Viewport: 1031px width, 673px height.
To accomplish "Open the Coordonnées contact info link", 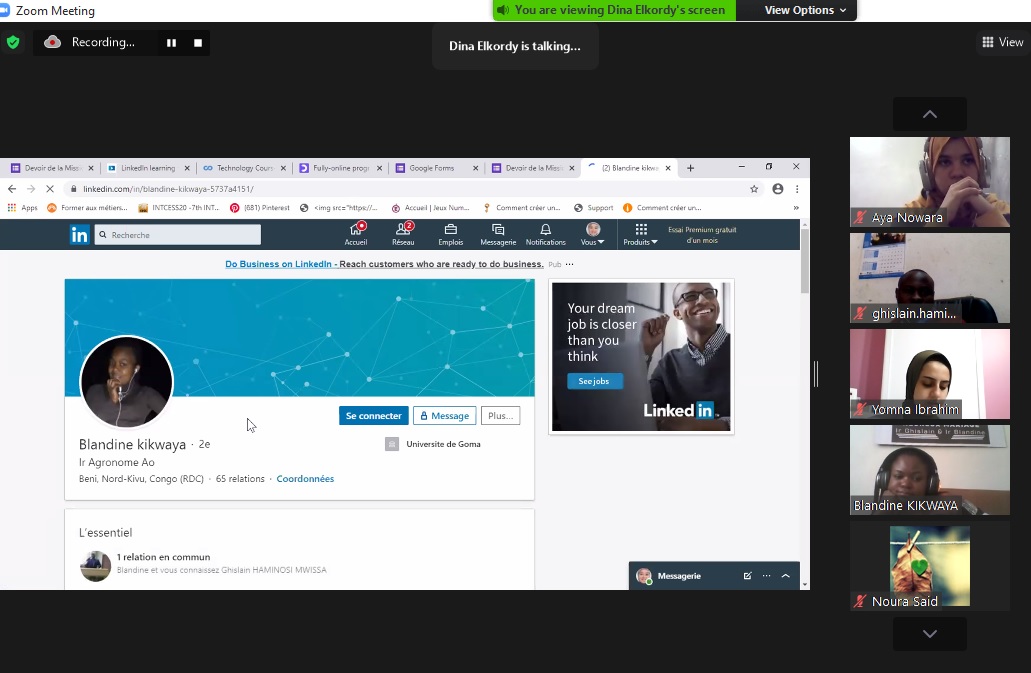I will coord(305,479).
